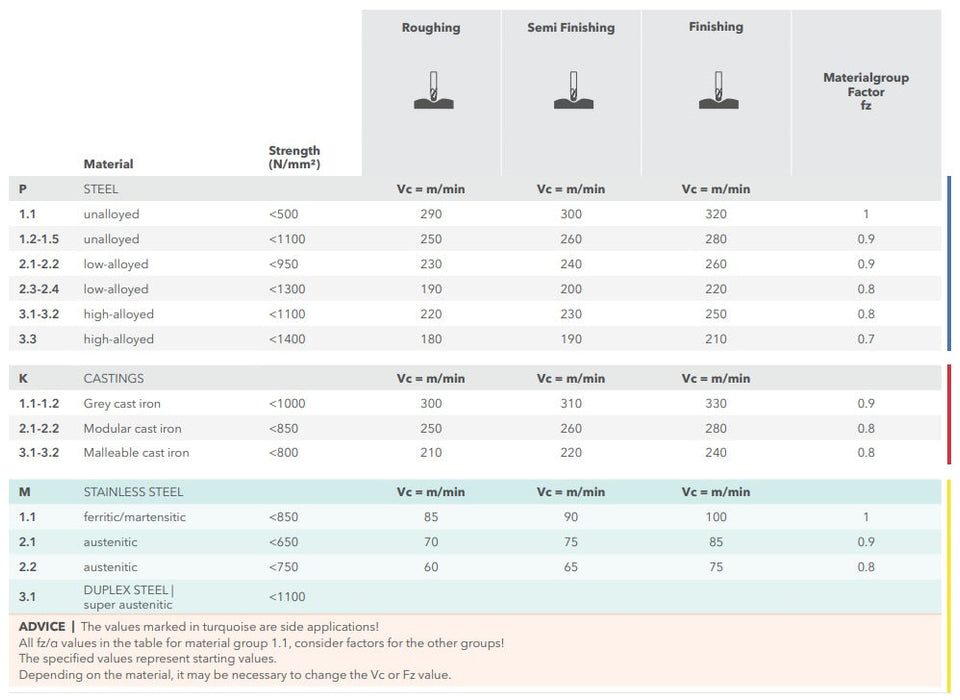
Task: Click the Malleable cast iron label
Action: tap(136, 453)
